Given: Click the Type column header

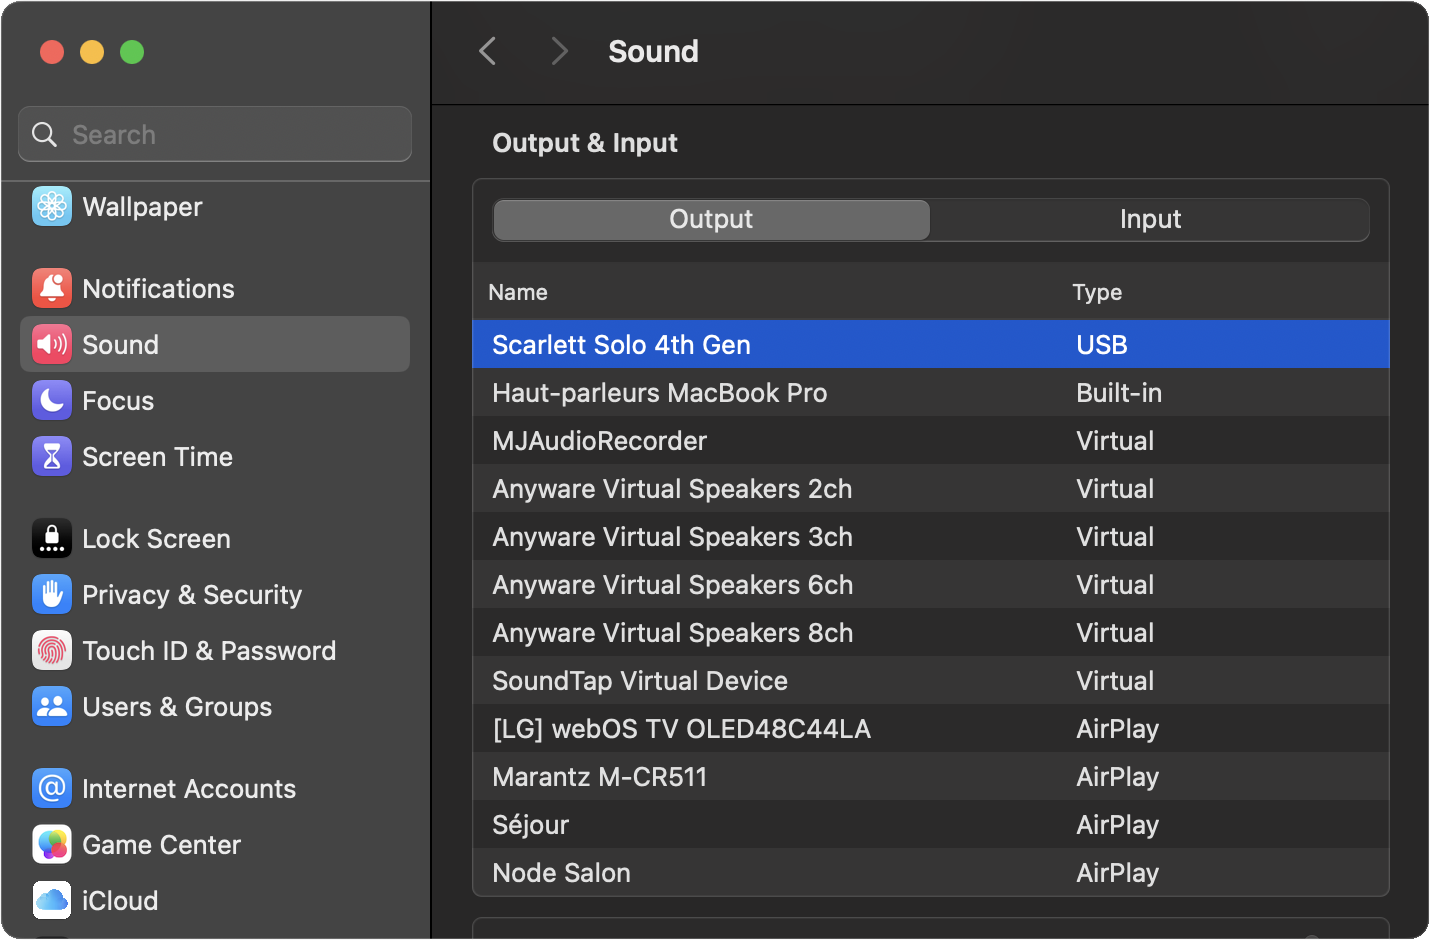Looking at the screenshot, I should pos(1097,292).
